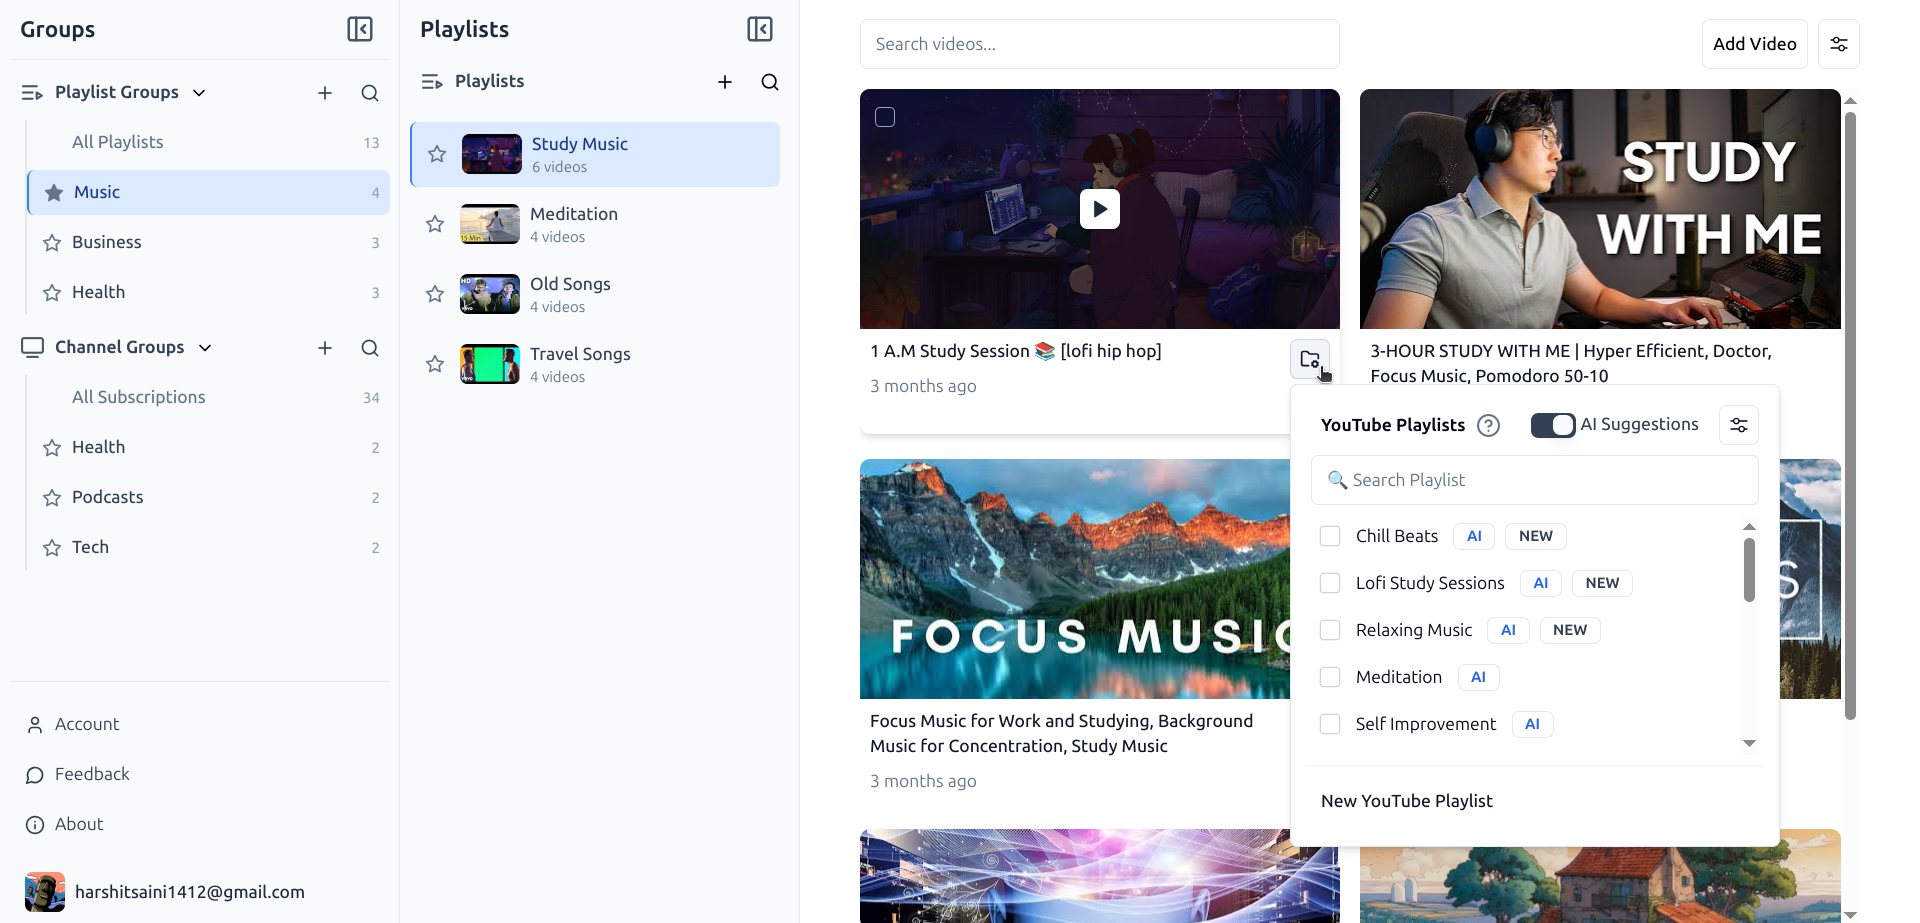Open the YouTube Playlists popup settings icon

pos(1738,425)
